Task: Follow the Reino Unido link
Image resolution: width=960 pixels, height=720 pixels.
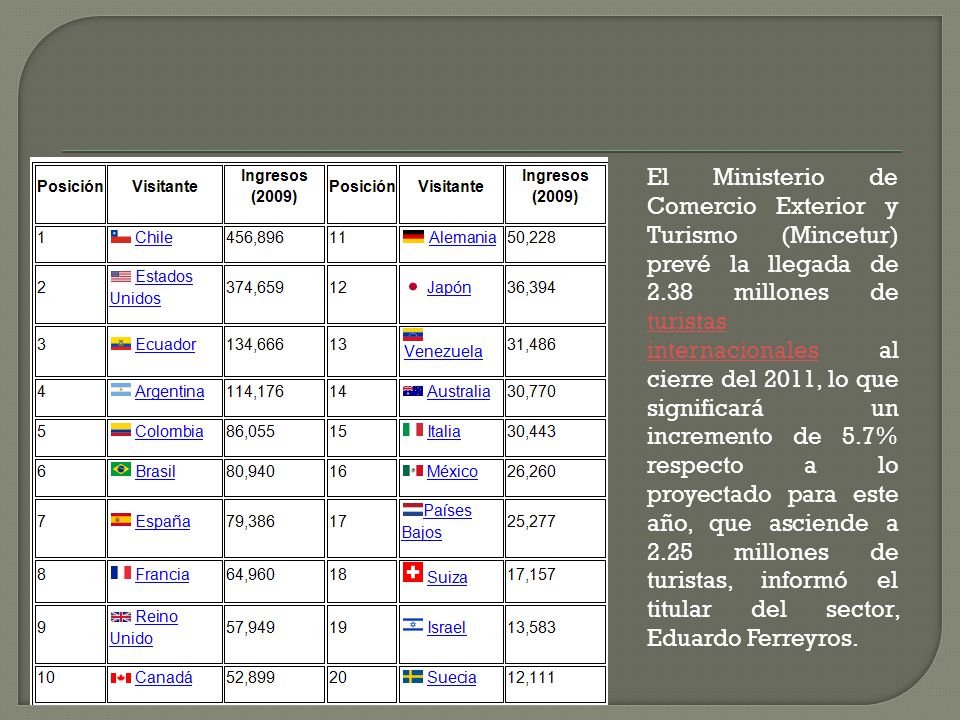Action: [144, 627]
